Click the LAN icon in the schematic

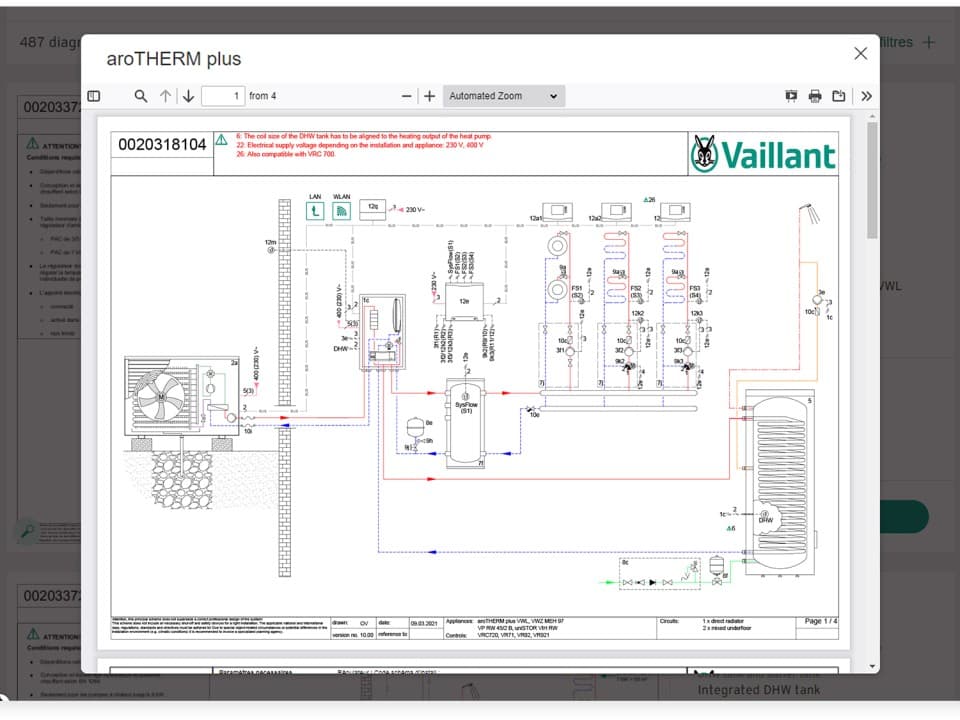pyautogui.click(x=315, y=211)
